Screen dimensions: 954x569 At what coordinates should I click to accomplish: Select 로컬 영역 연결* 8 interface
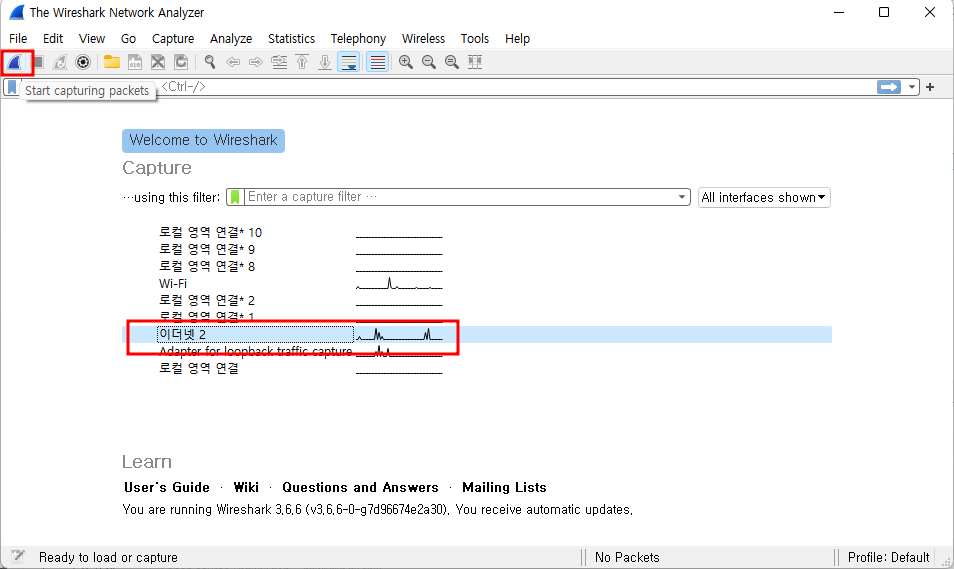(207, 267)
